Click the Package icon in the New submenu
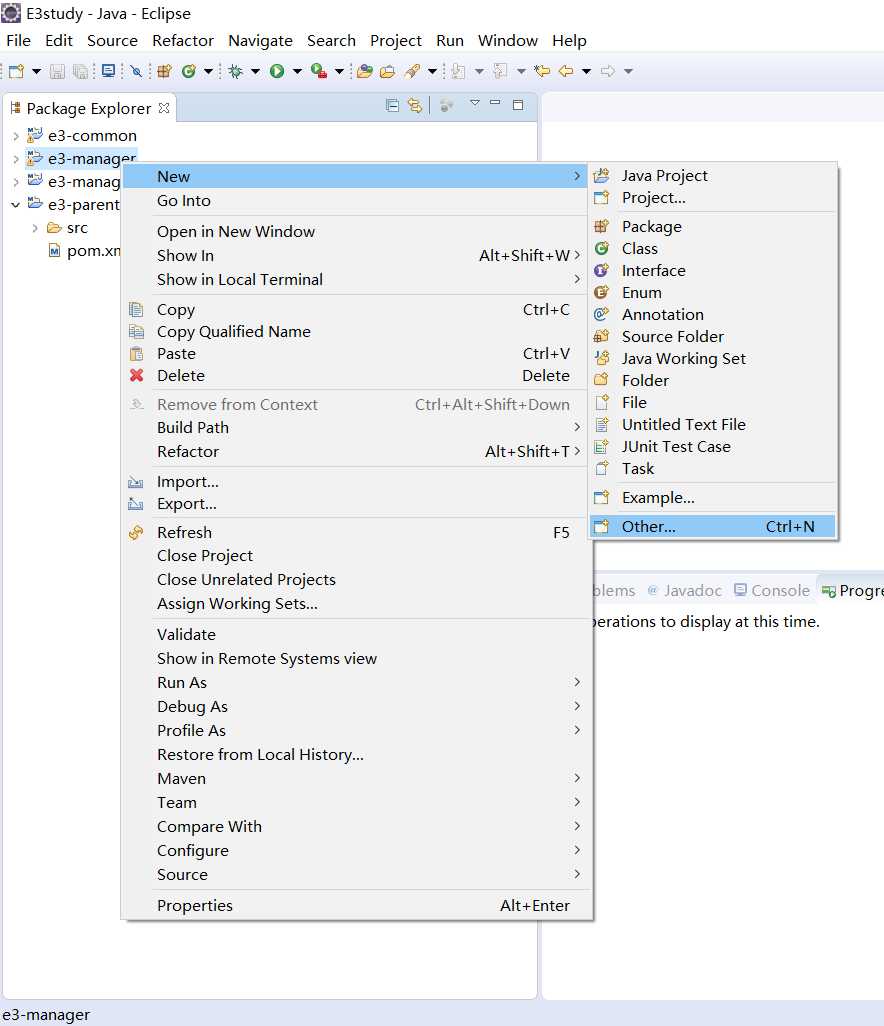 (601, 226)
